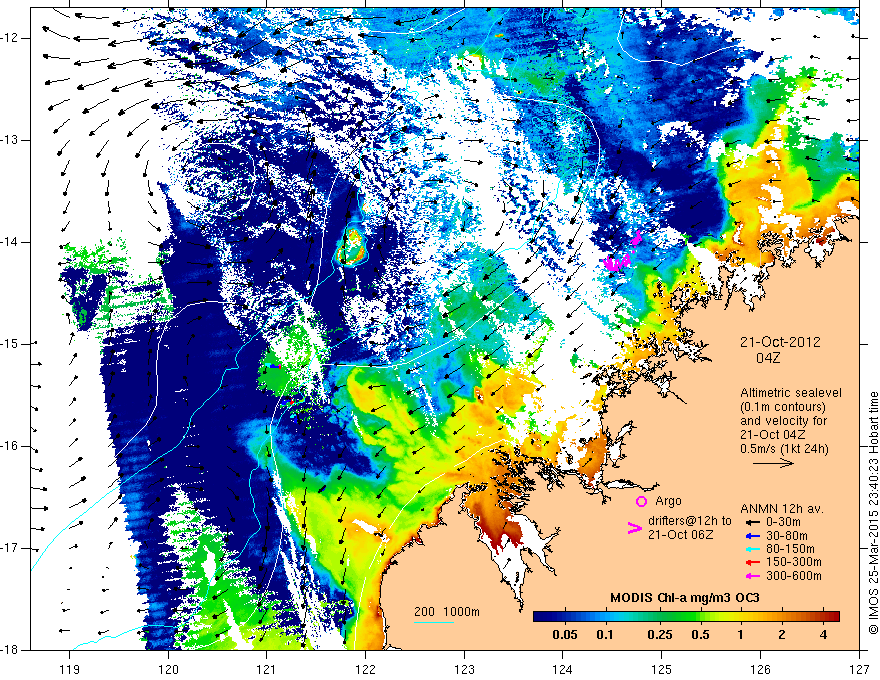The width and height of the screenshot is (880, 680).
Task: Click latitude axis label -16
Action: pos(10,446)
